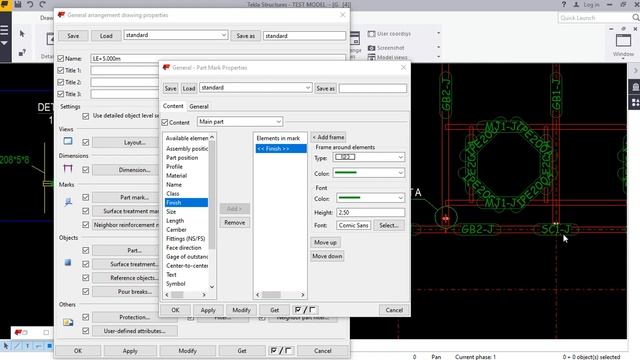
Task: Click the Window icon in ribbon
Action: (x=623, y=41)
